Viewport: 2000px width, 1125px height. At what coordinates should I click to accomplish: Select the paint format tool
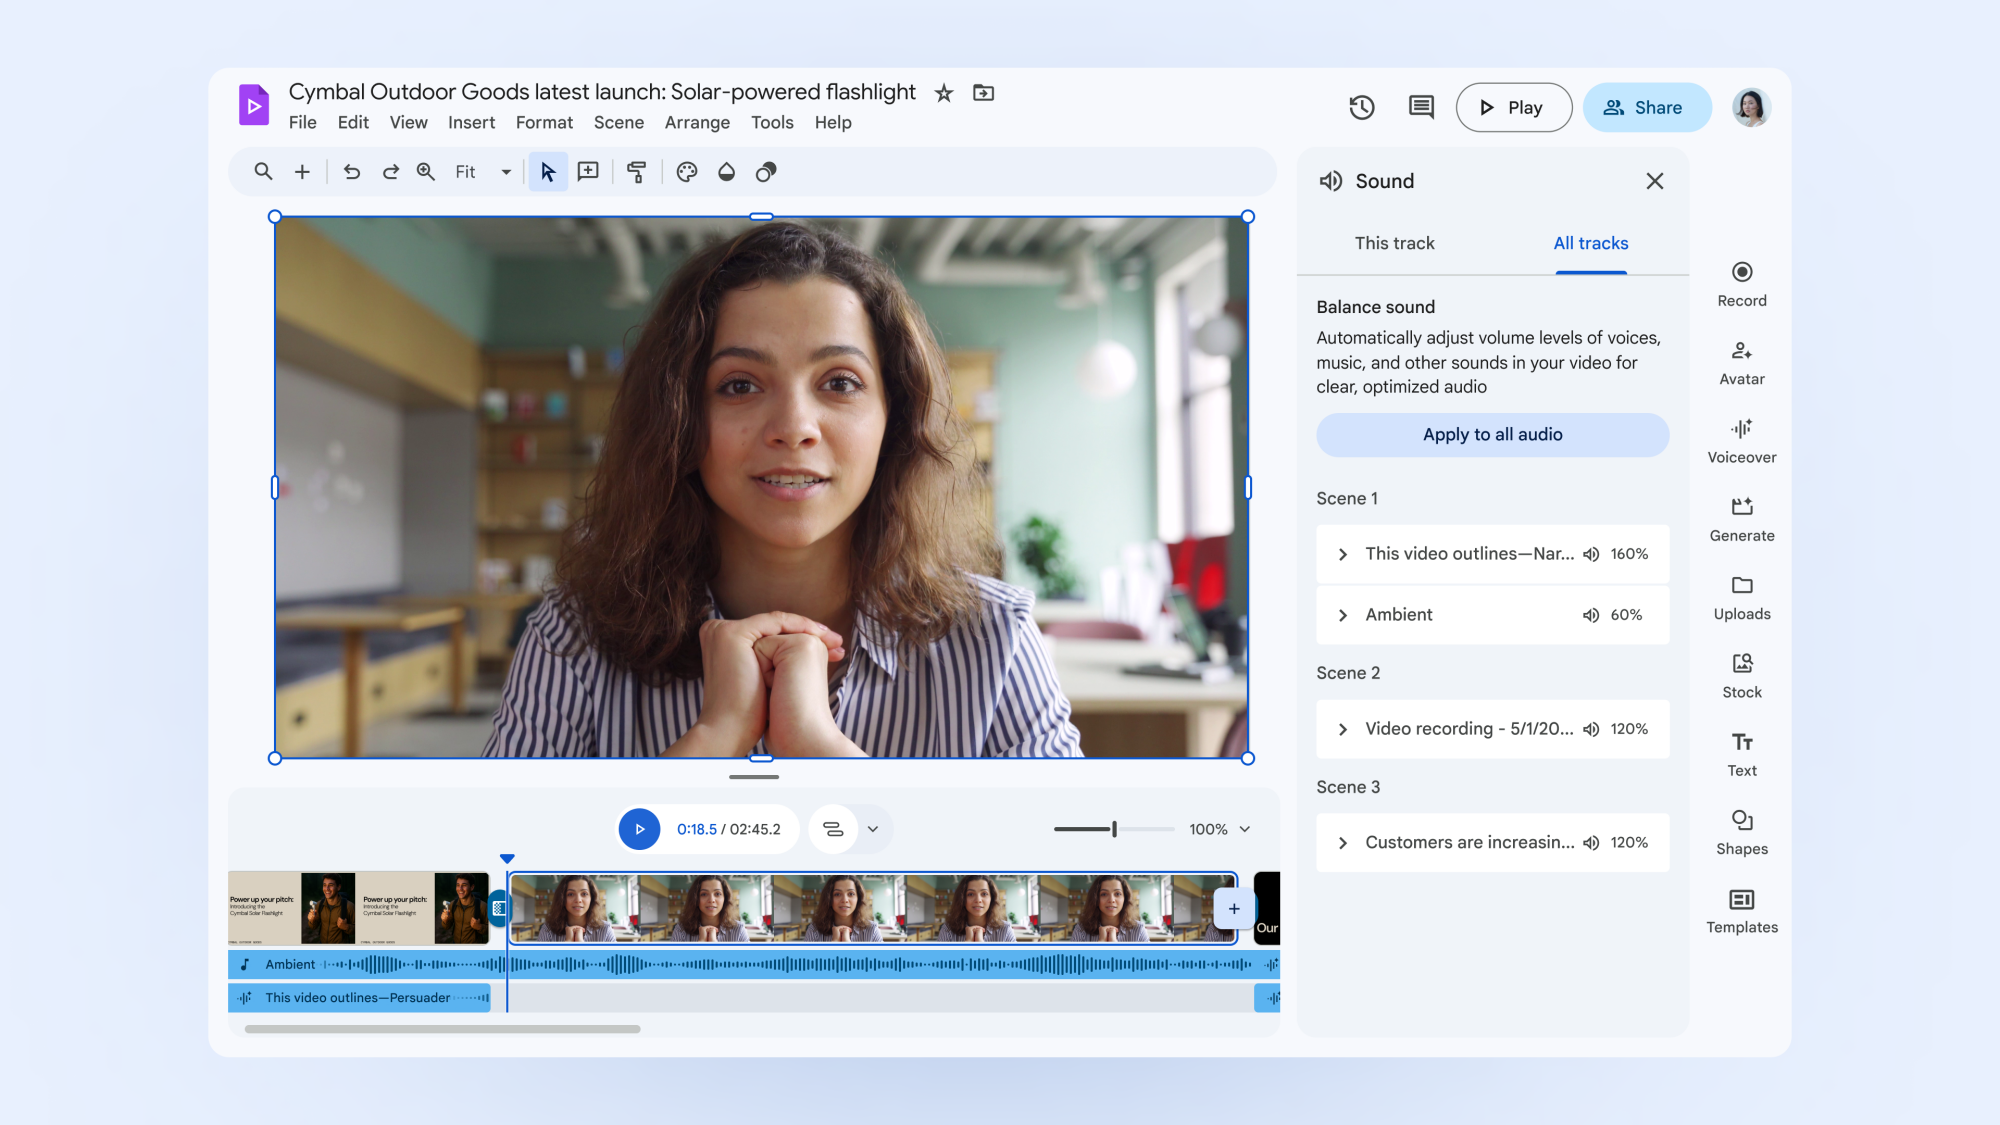(637, 171)
